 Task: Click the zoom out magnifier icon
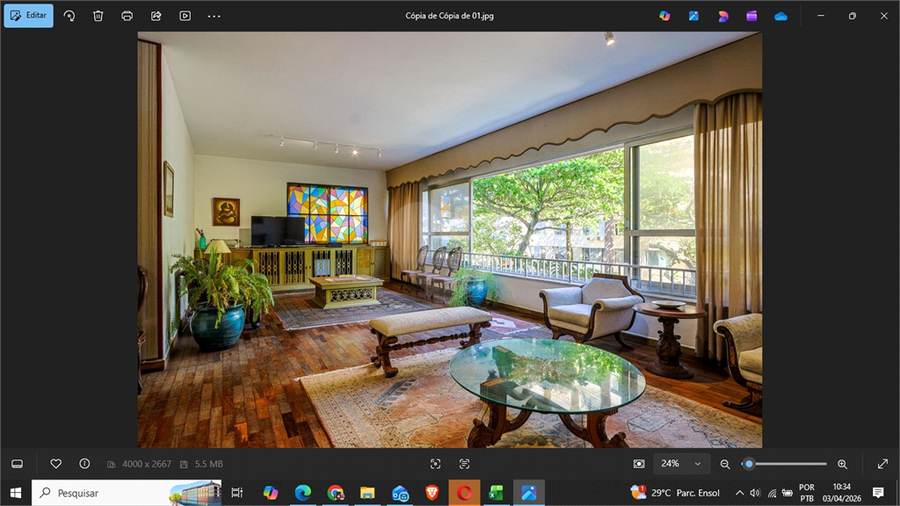point(725,464)
